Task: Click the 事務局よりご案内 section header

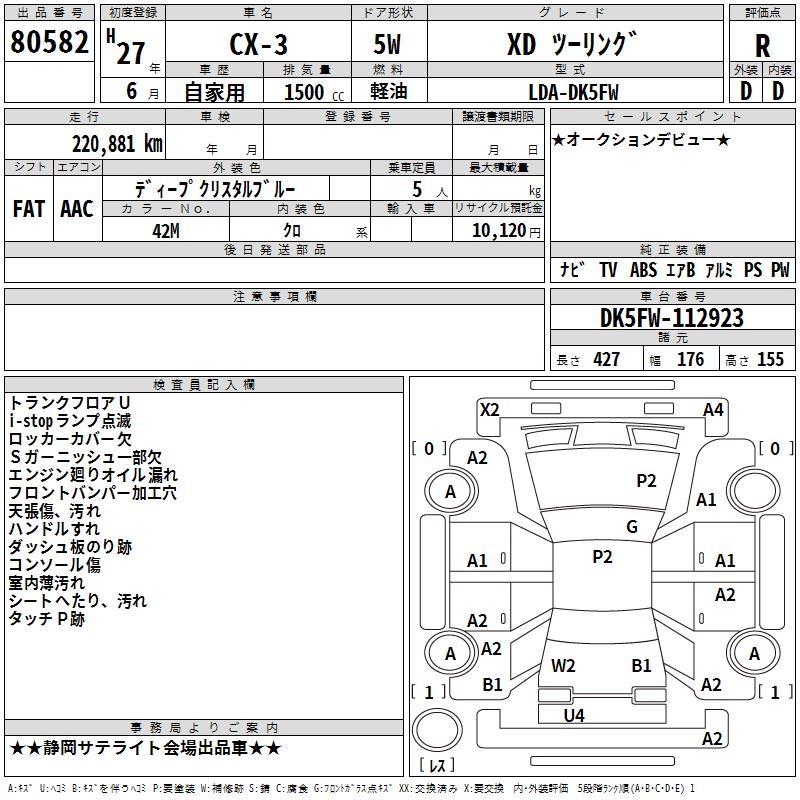Action: [x=204, y=728]
